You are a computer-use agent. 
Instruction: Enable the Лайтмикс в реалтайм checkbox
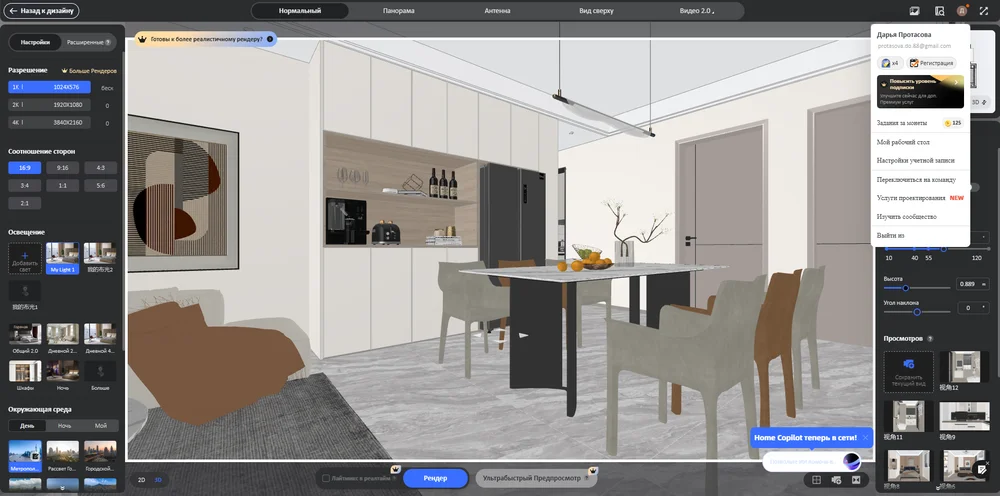click(326, 479)
